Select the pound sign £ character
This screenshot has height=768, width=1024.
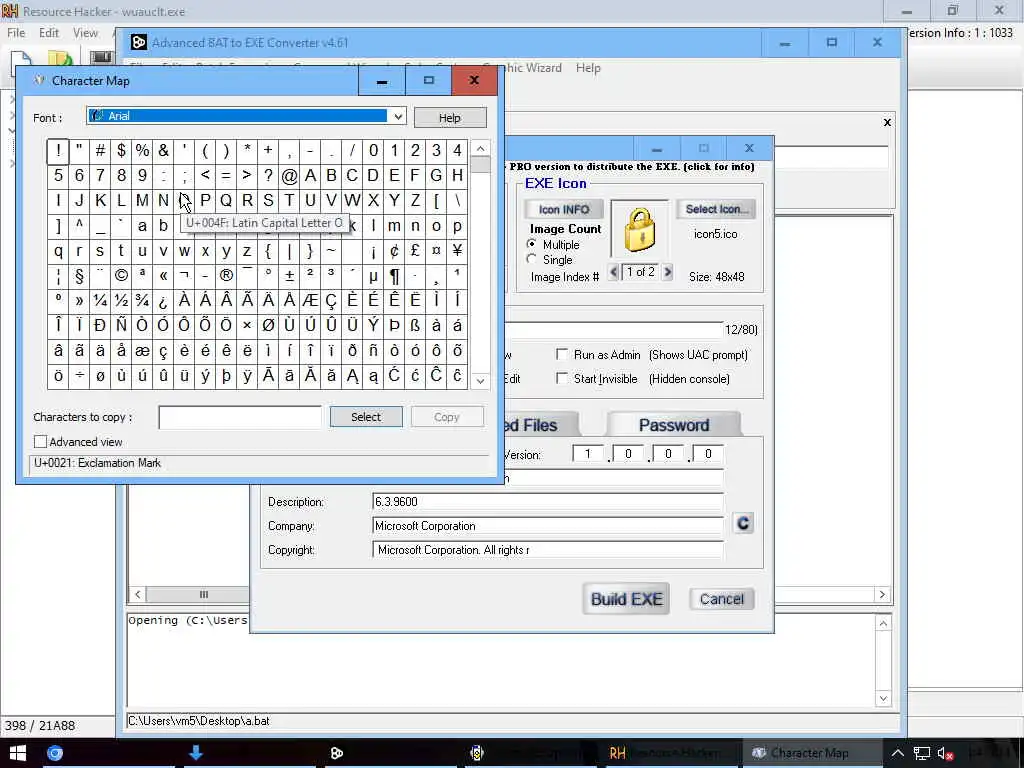[x=415, y=251]
